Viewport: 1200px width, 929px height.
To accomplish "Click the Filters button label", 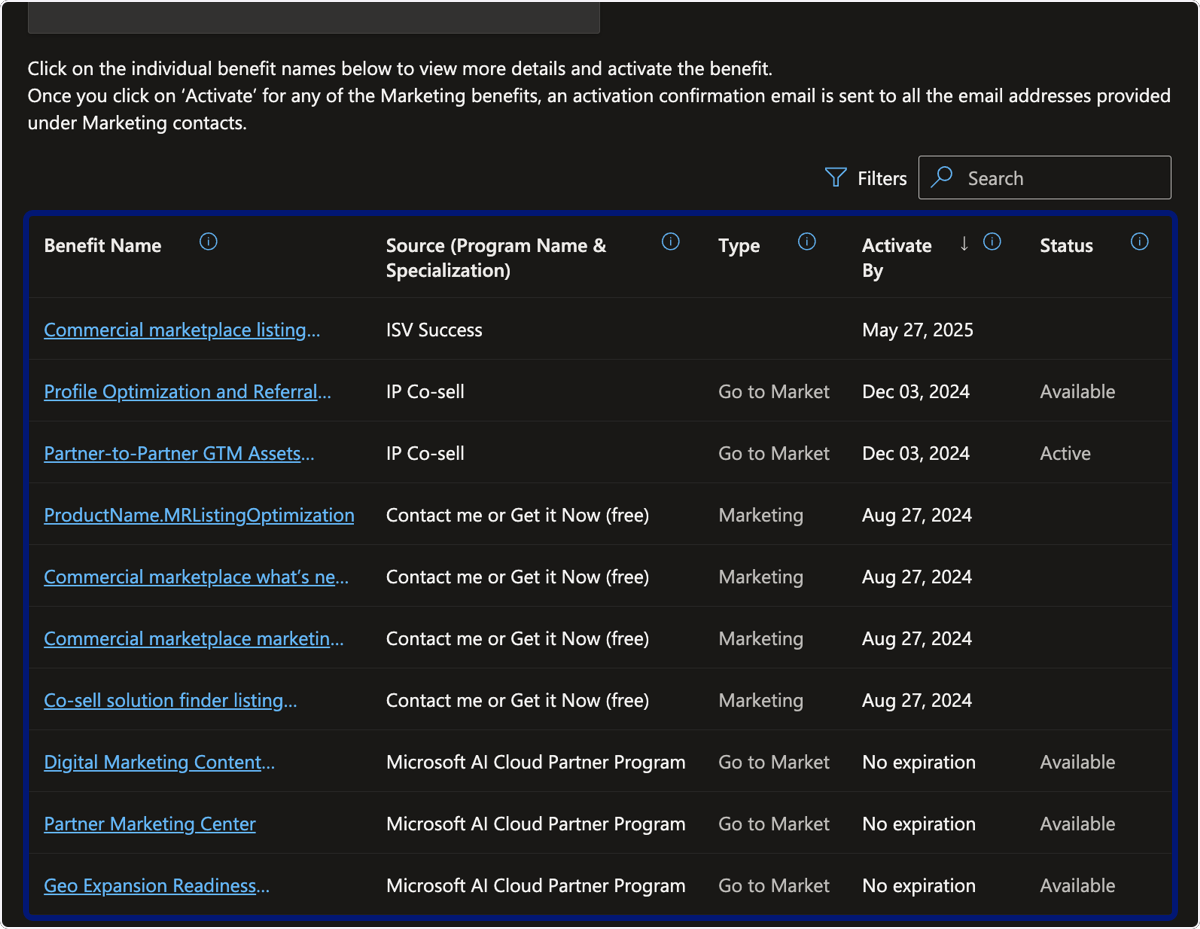I will click(882, 179).
